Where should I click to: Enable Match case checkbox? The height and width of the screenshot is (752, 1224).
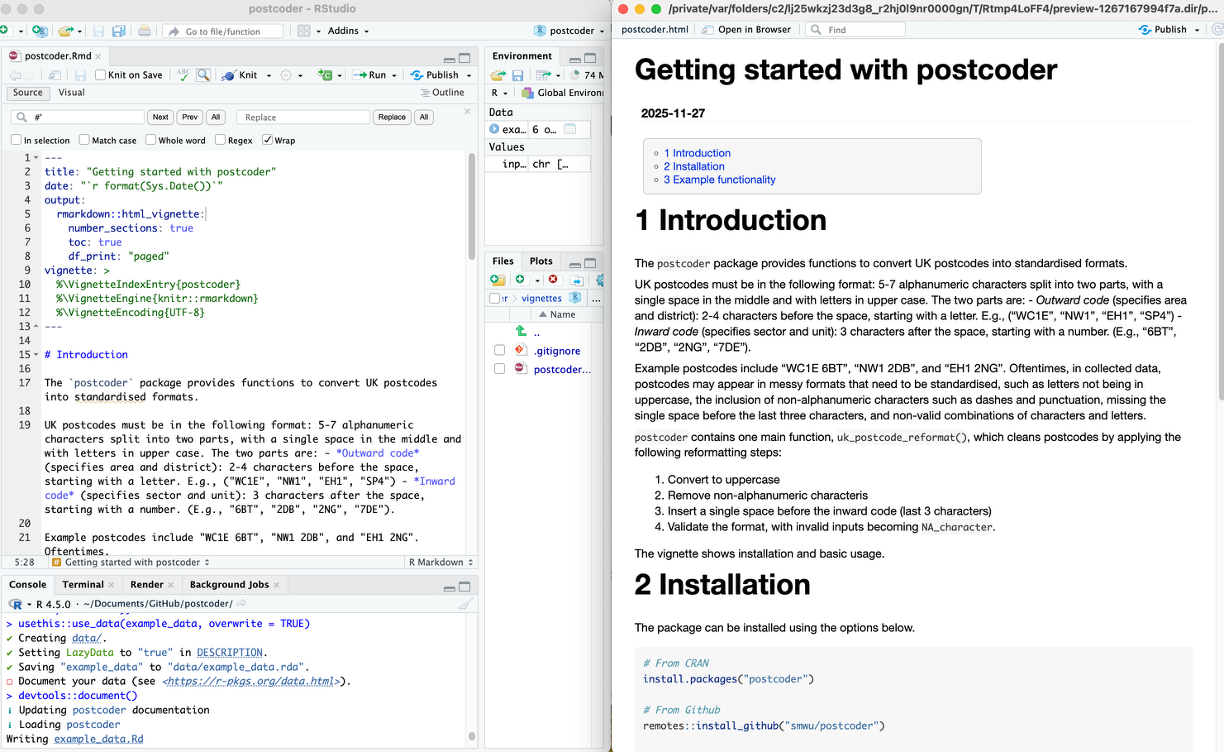point(84,140)
